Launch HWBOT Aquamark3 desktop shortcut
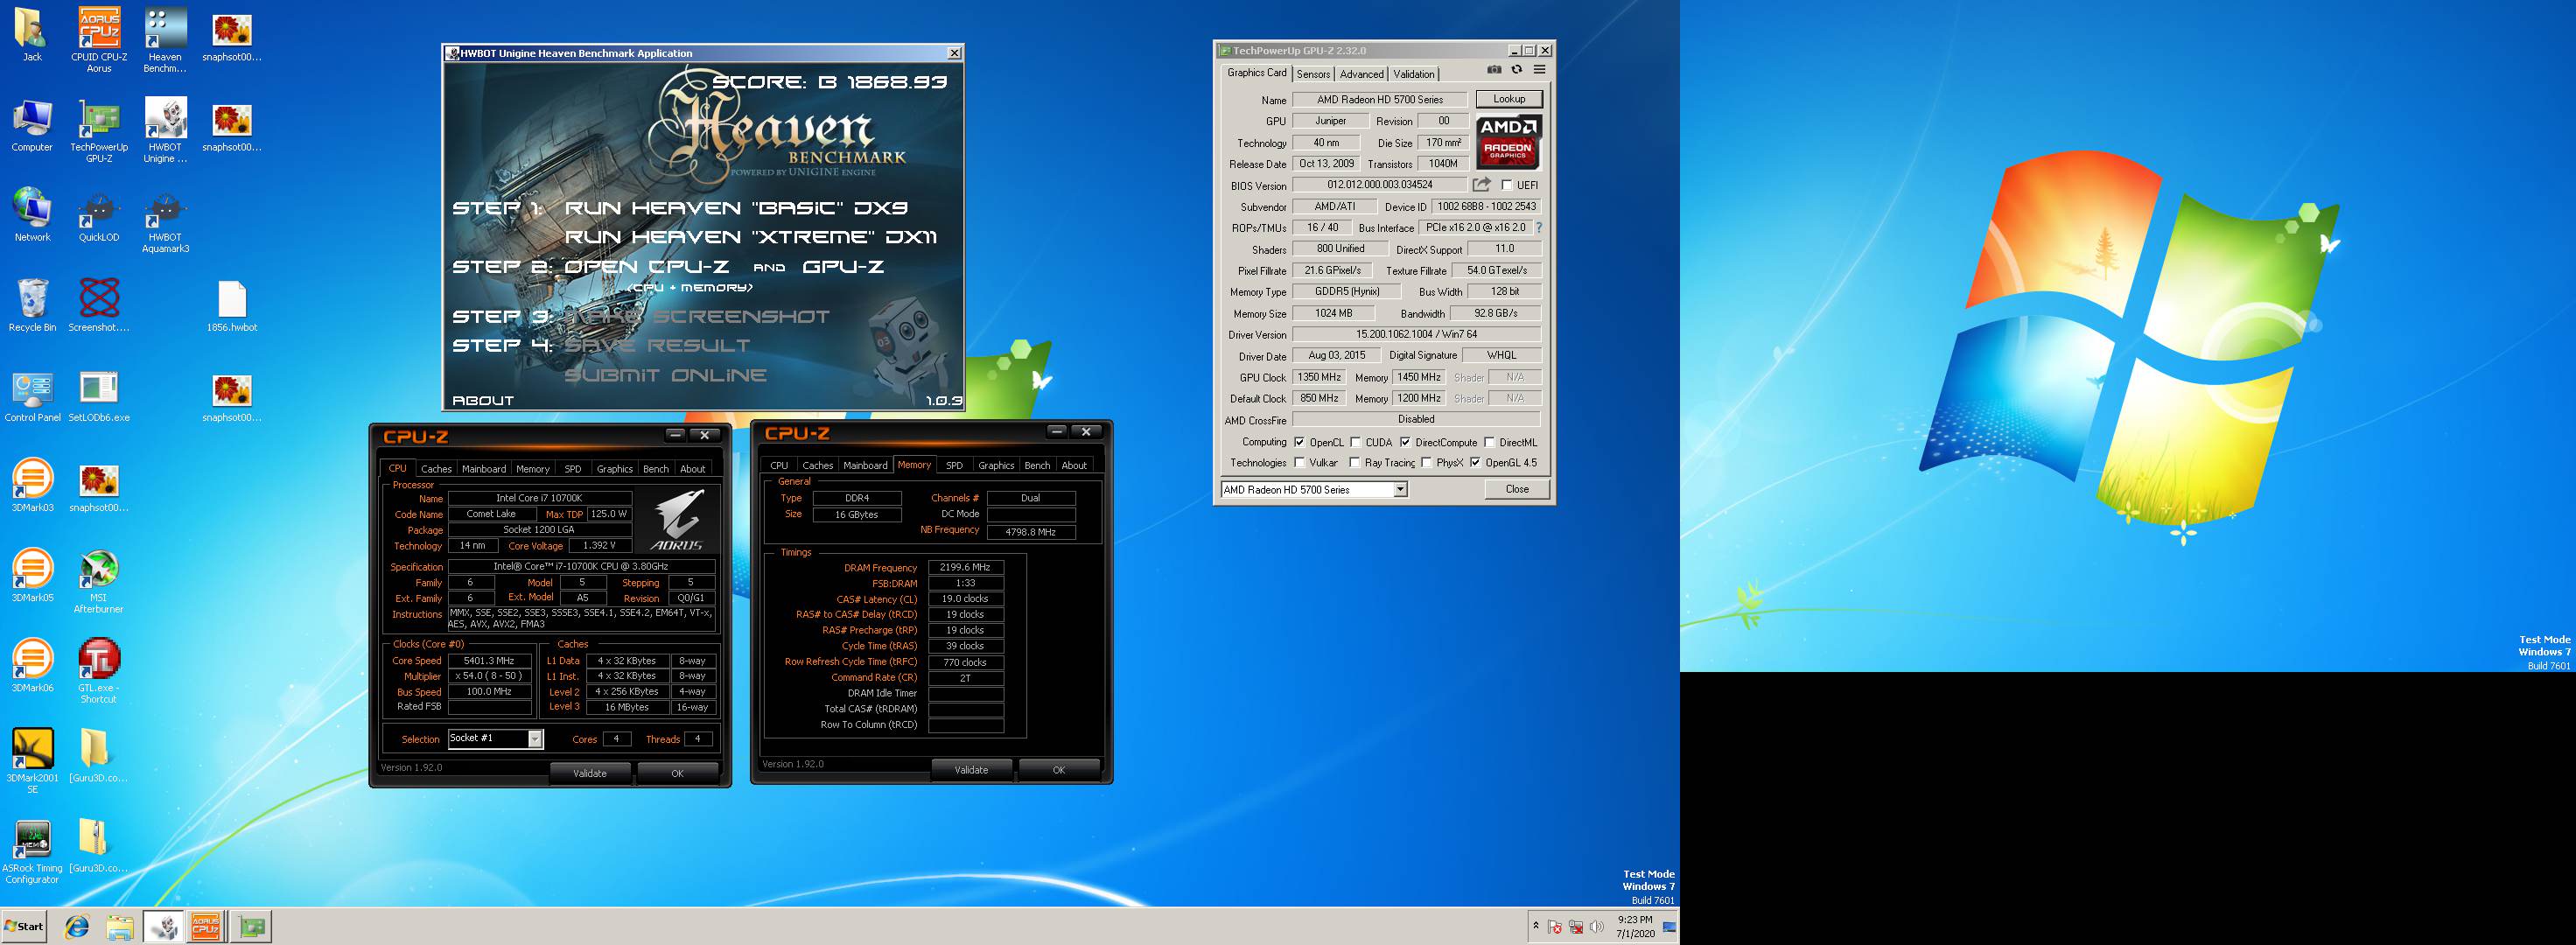Screen dimensions: 2576x945 click(165, 221)
